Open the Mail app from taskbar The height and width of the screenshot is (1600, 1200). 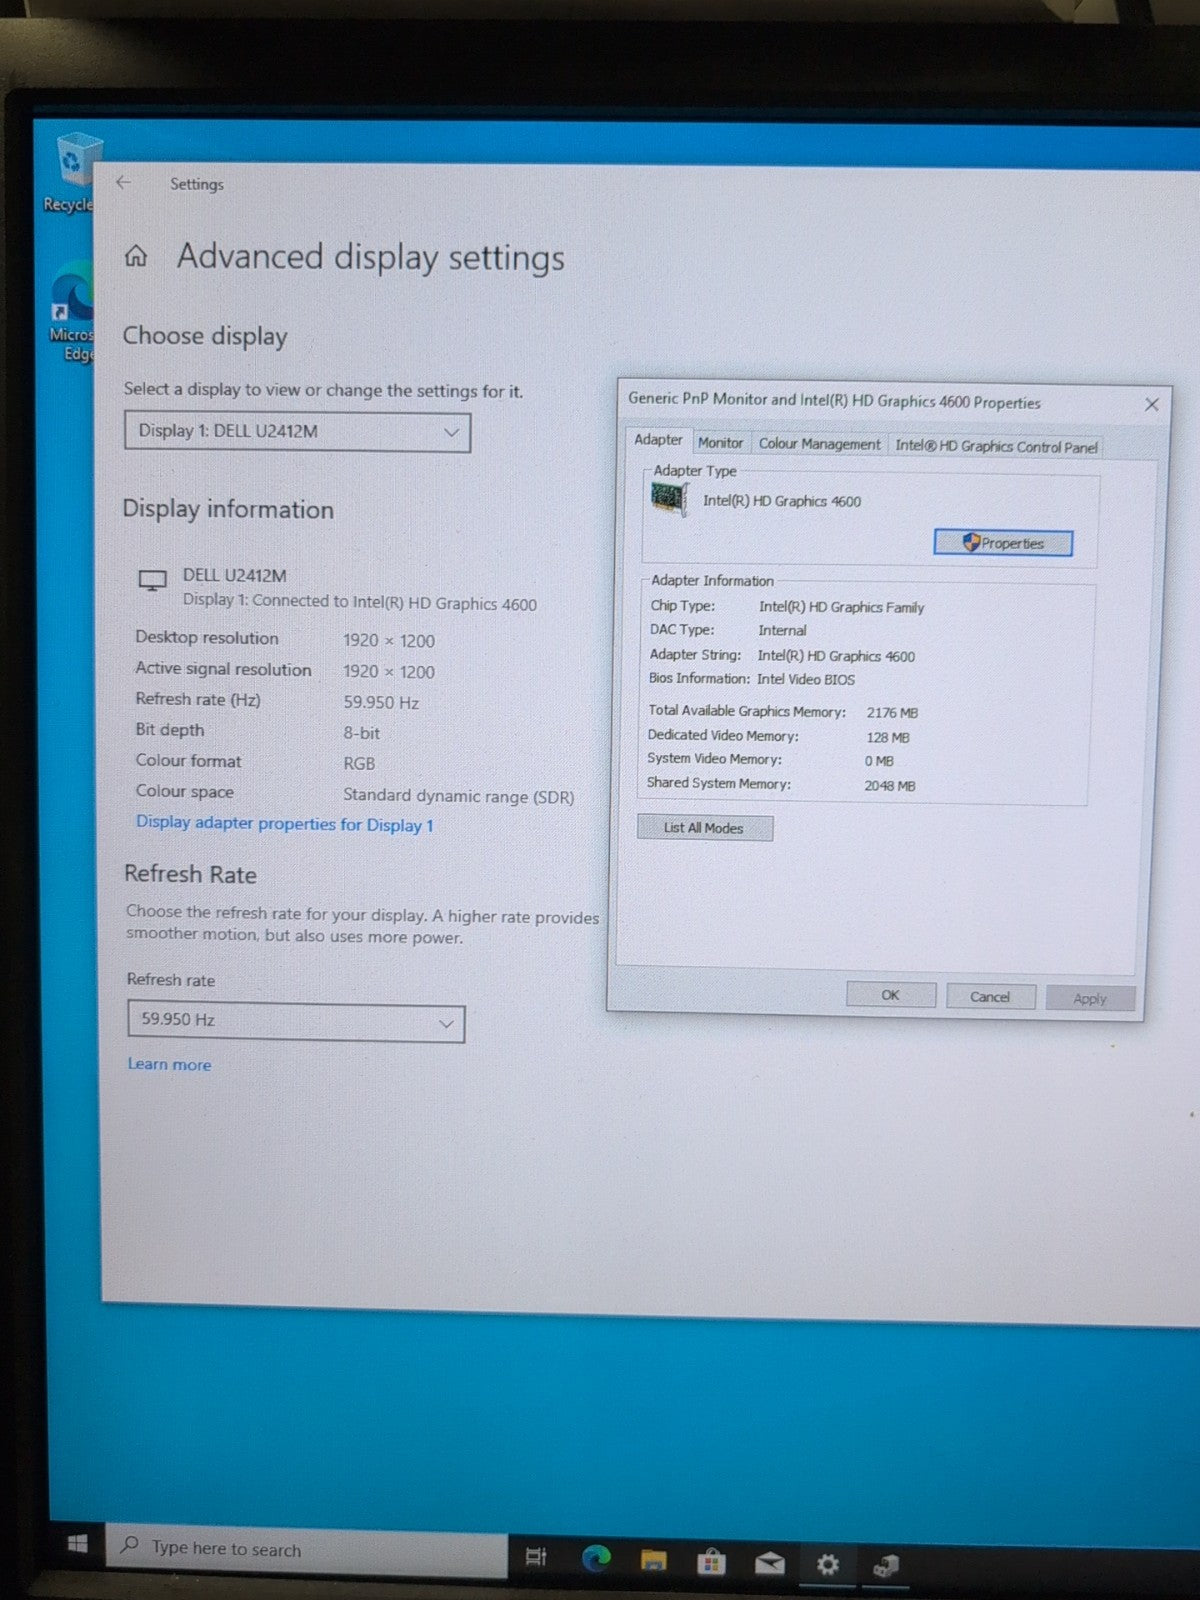[x=769, y=1562]
